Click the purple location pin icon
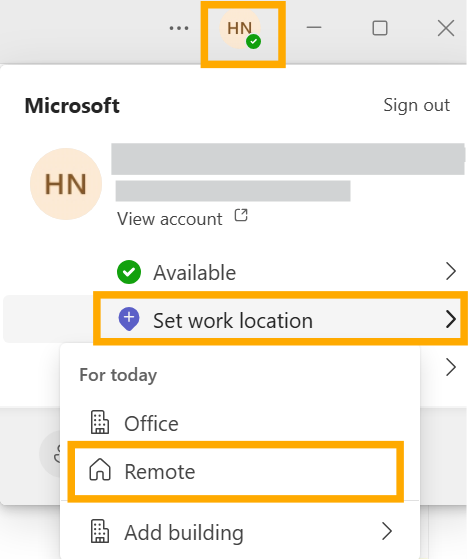This screenshot has height=559, width=468. point(129,319)
